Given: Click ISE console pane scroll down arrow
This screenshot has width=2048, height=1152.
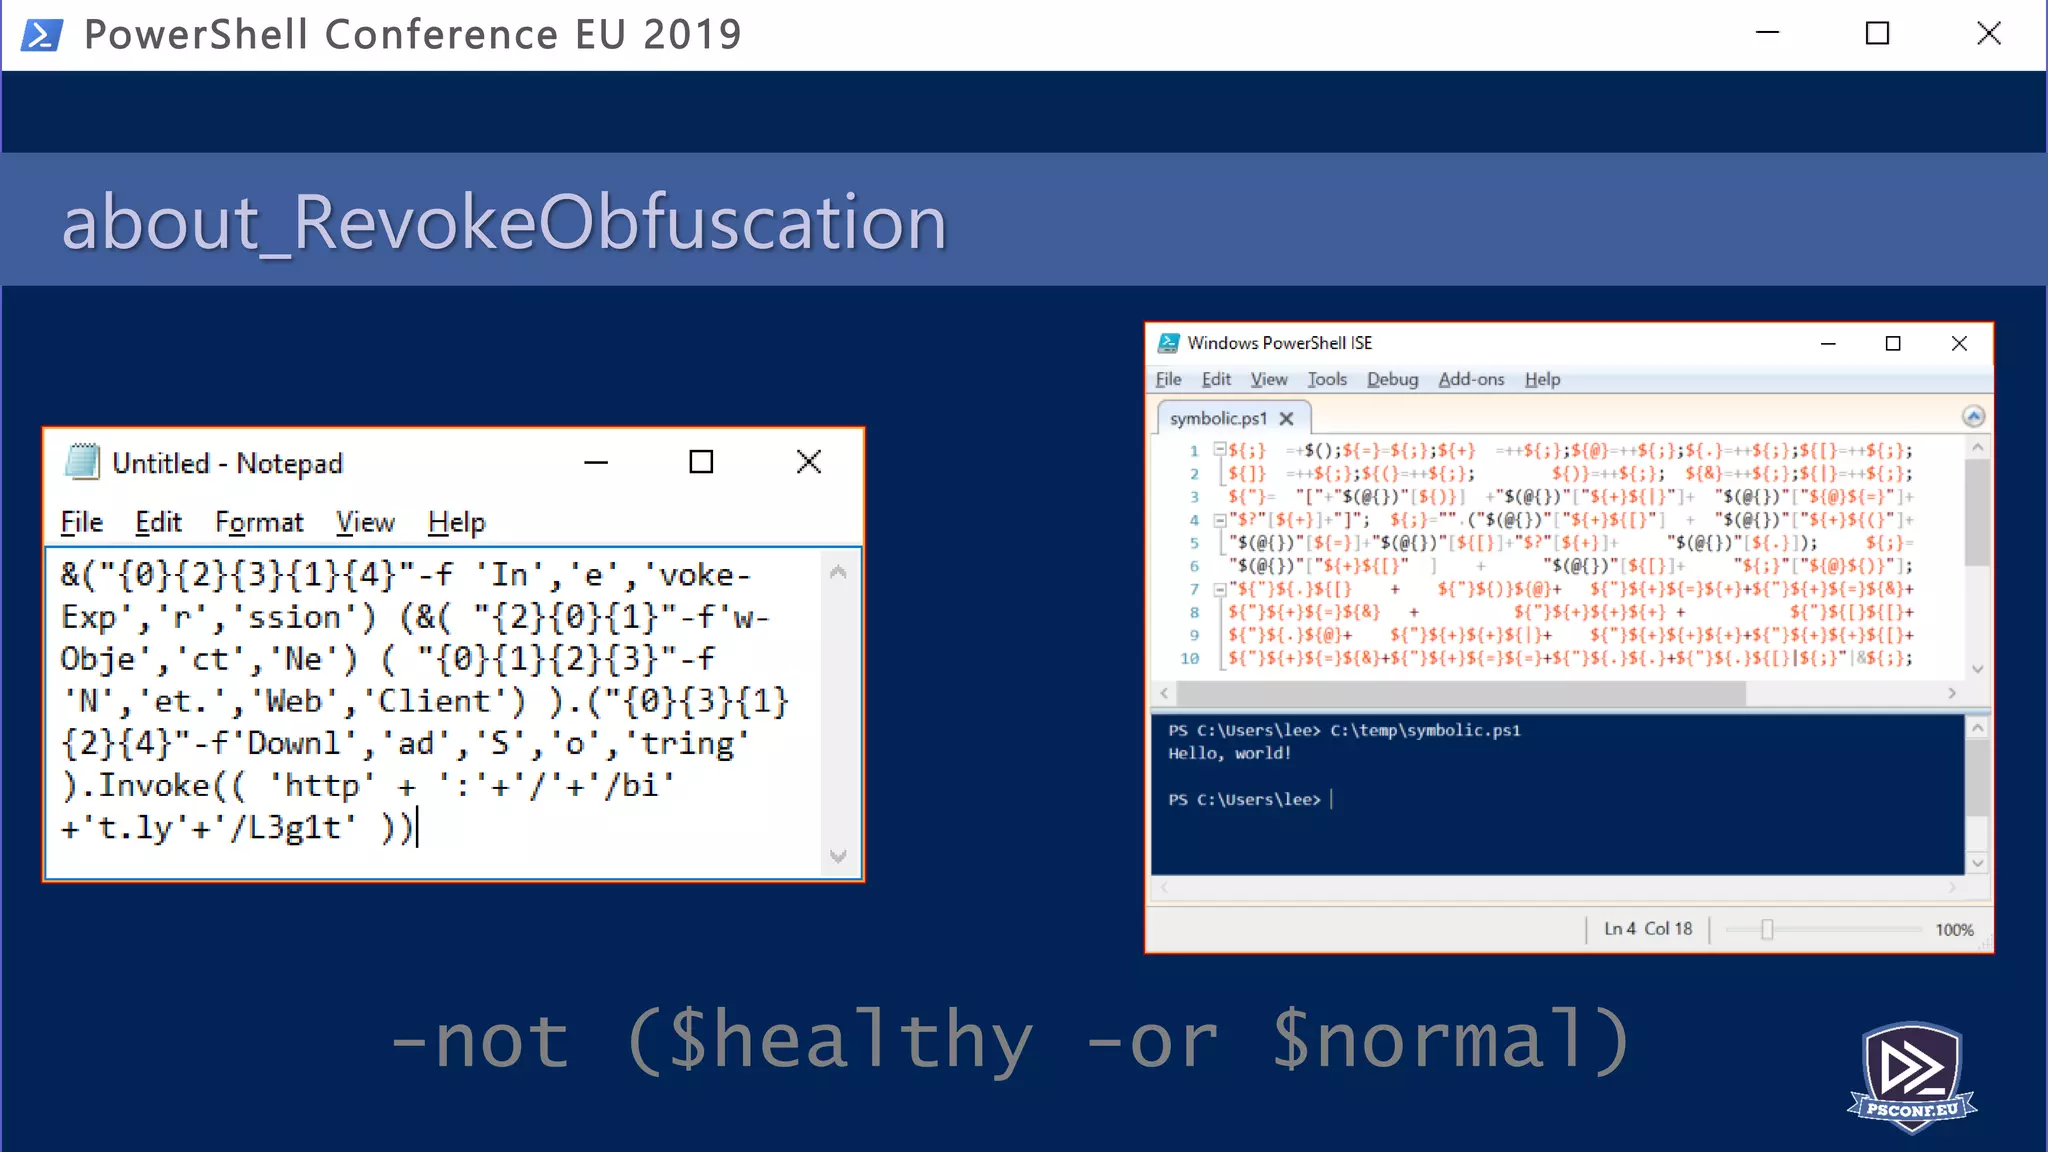Looking at the screenshot, I should click(1977, 862).
